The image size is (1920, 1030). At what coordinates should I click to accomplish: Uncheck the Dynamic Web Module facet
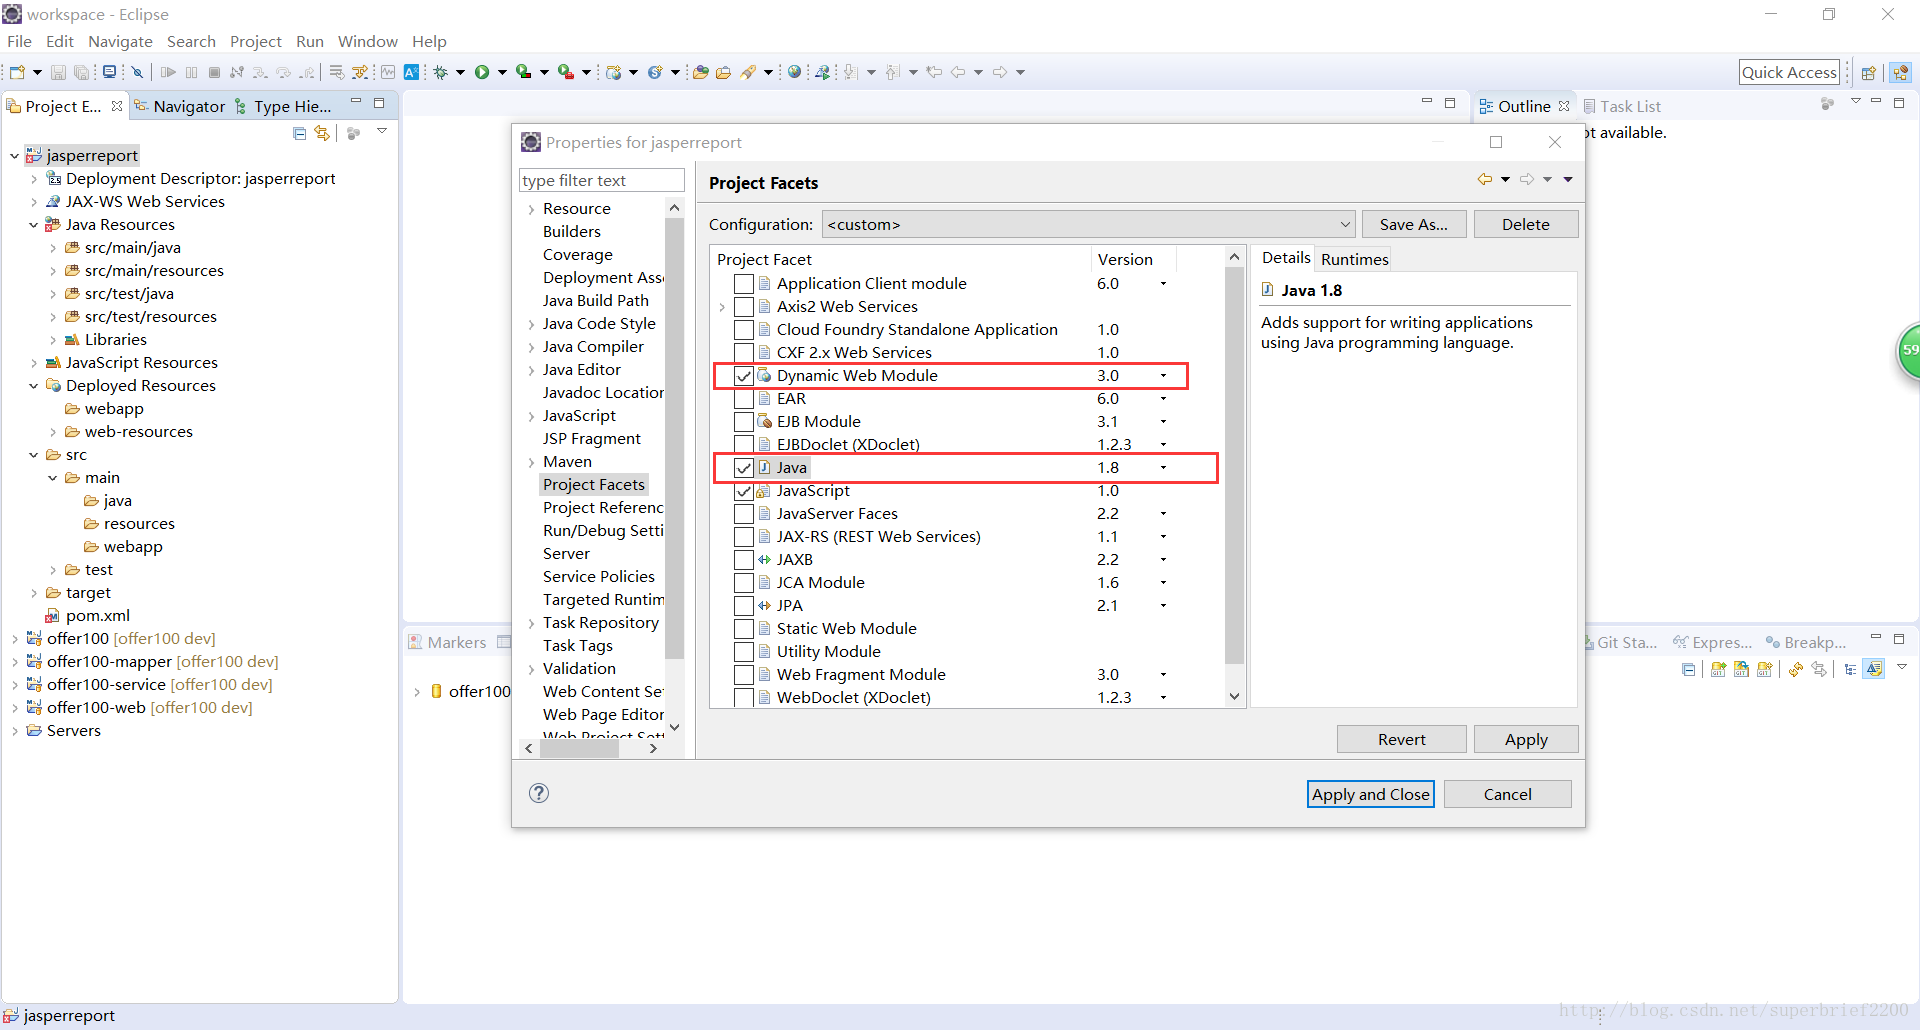[743, 376]
